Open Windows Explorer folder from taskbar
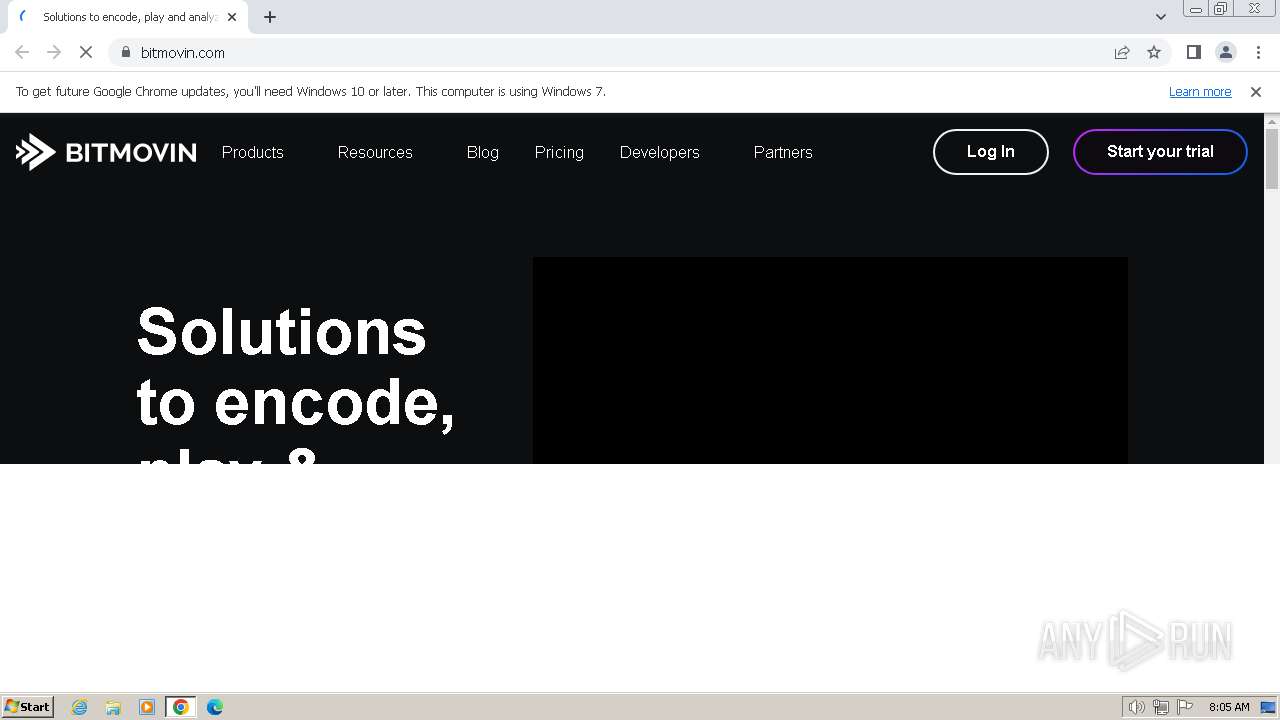Image resolution: width=1280 pixels, height=720 pixels. click(x=113, y=707)
